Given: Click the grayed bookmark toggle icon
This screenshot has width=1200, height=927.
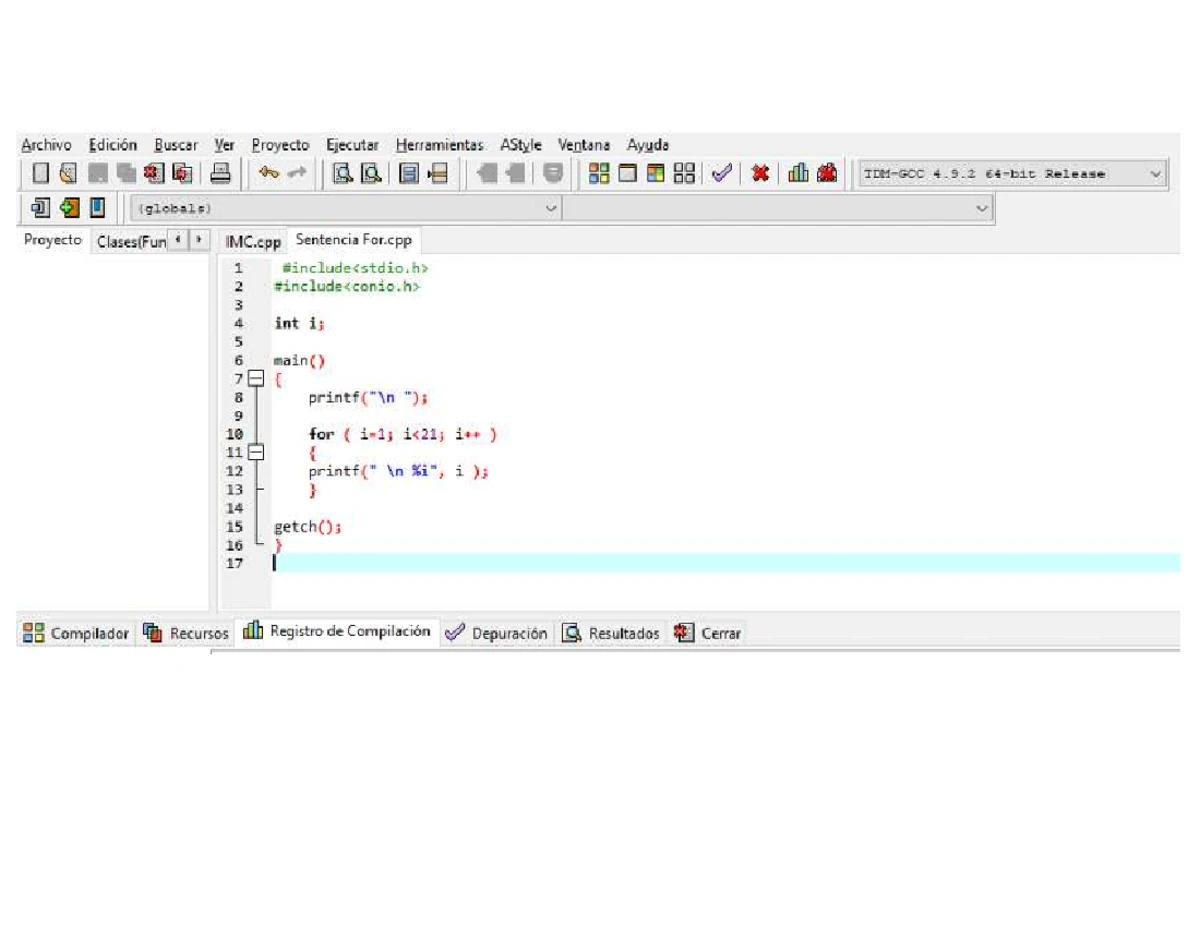Looking at the screenshot, I should pos(553,173).
